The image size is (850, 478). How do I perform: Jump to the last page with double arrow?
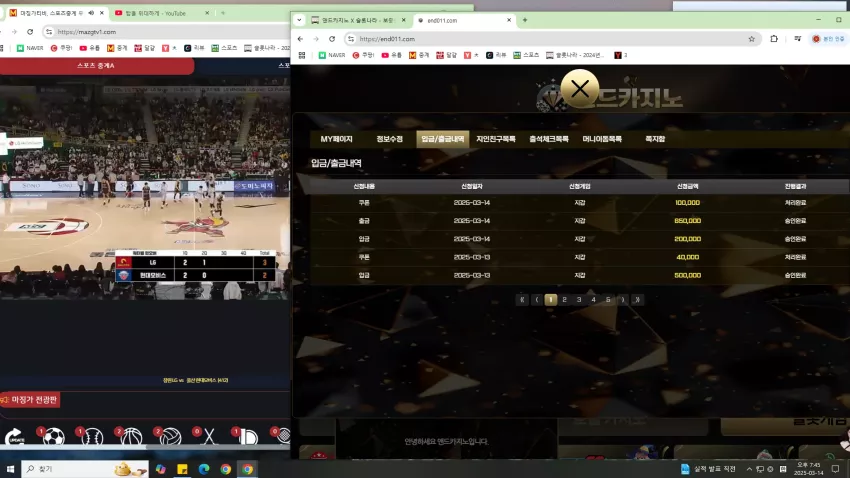638,300
